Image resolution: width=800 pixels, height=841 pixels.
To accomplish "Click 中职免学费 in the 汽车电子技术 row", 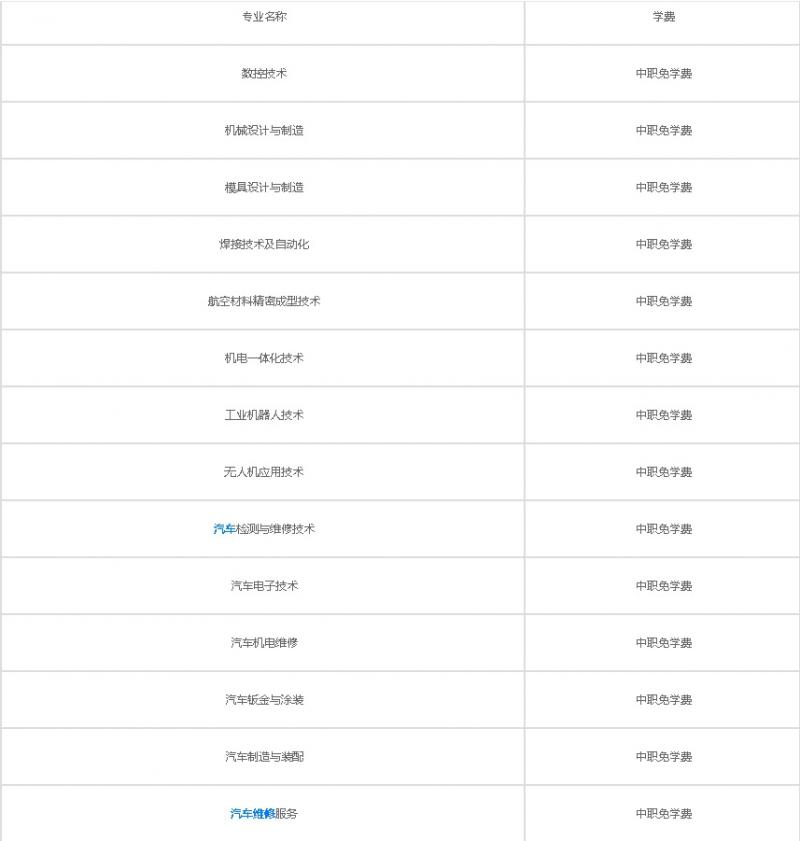I will click(x=663, y=586).
